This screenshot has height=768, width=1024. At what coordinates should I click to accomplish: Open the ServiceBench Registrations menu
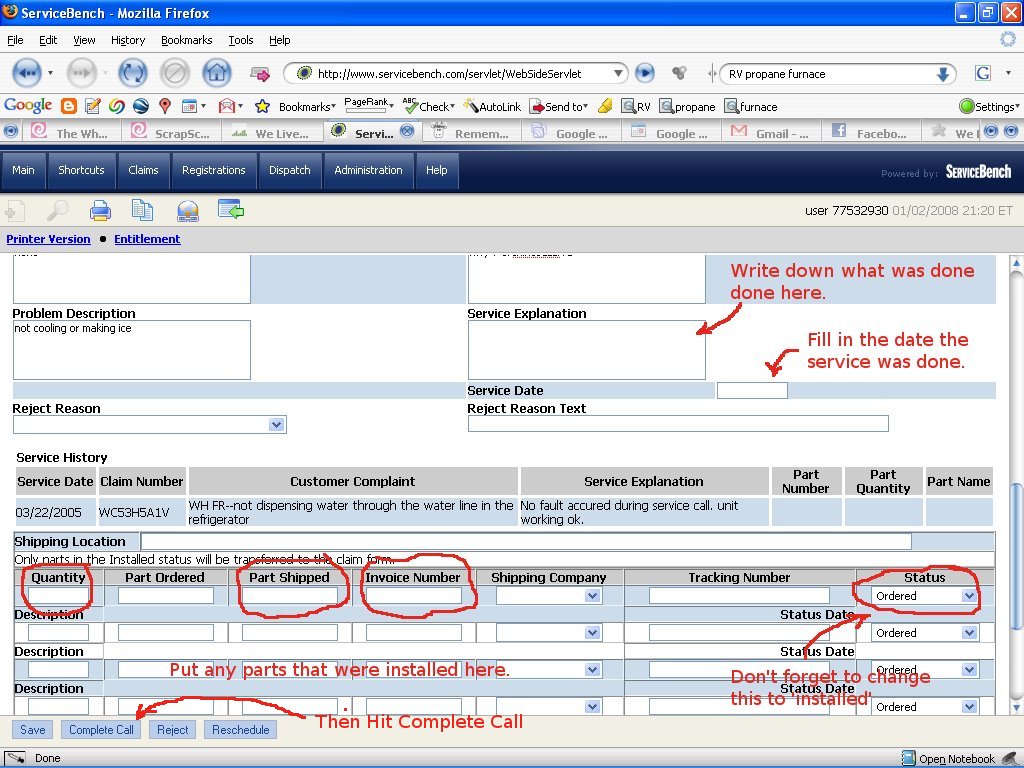214,170
